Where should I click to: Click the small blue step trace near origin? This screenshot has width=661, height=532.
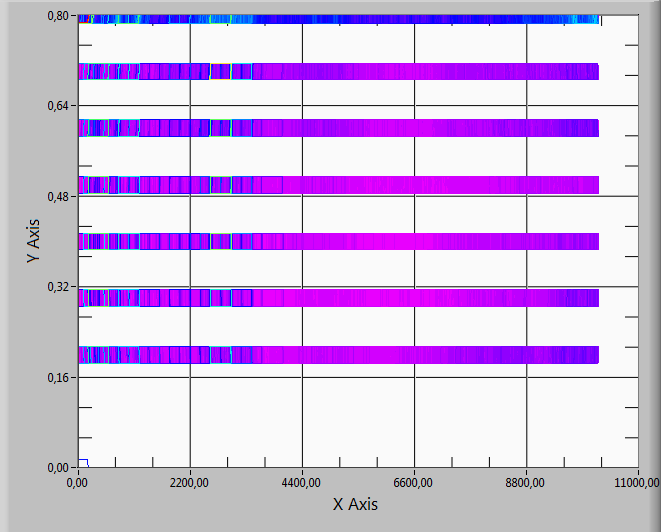click(83, 463)
